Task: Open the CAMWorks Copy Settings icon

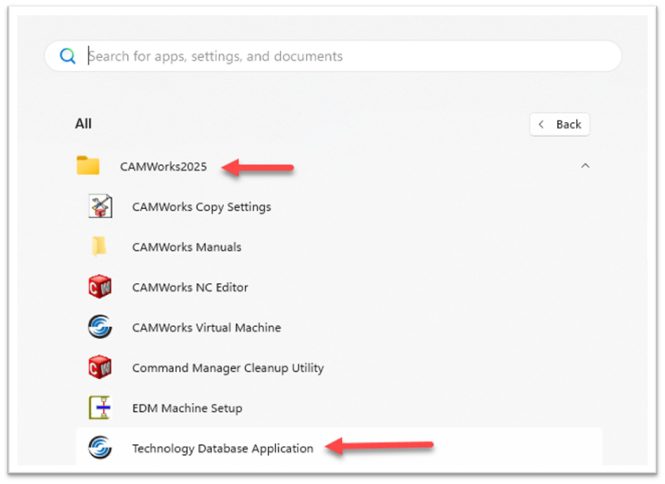Action: tap(100, 206)
